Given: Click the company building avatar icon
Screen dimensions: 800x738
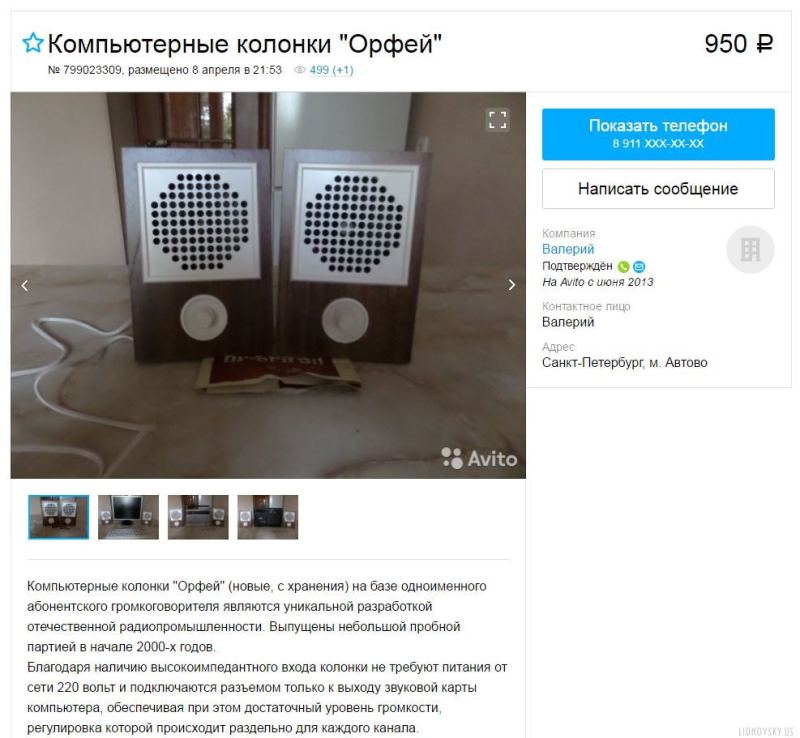Looking at the screenshot, I should pyautogui.click(x=750, y=250).
